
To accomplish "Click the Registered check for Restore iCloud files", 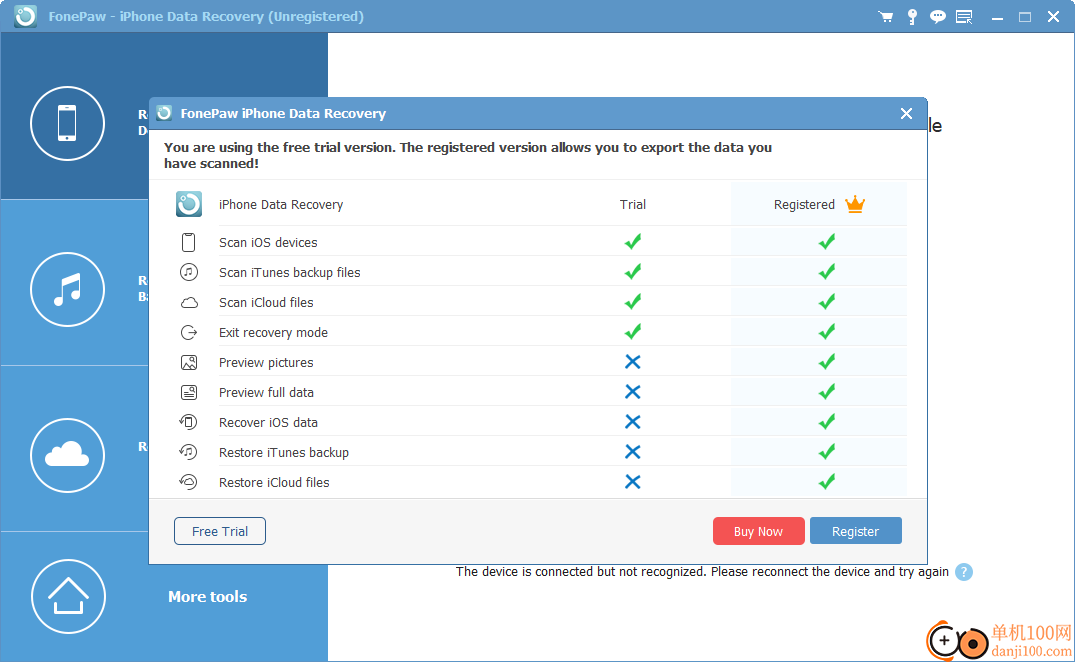I will pyautogui.click(x=827, y=482).
